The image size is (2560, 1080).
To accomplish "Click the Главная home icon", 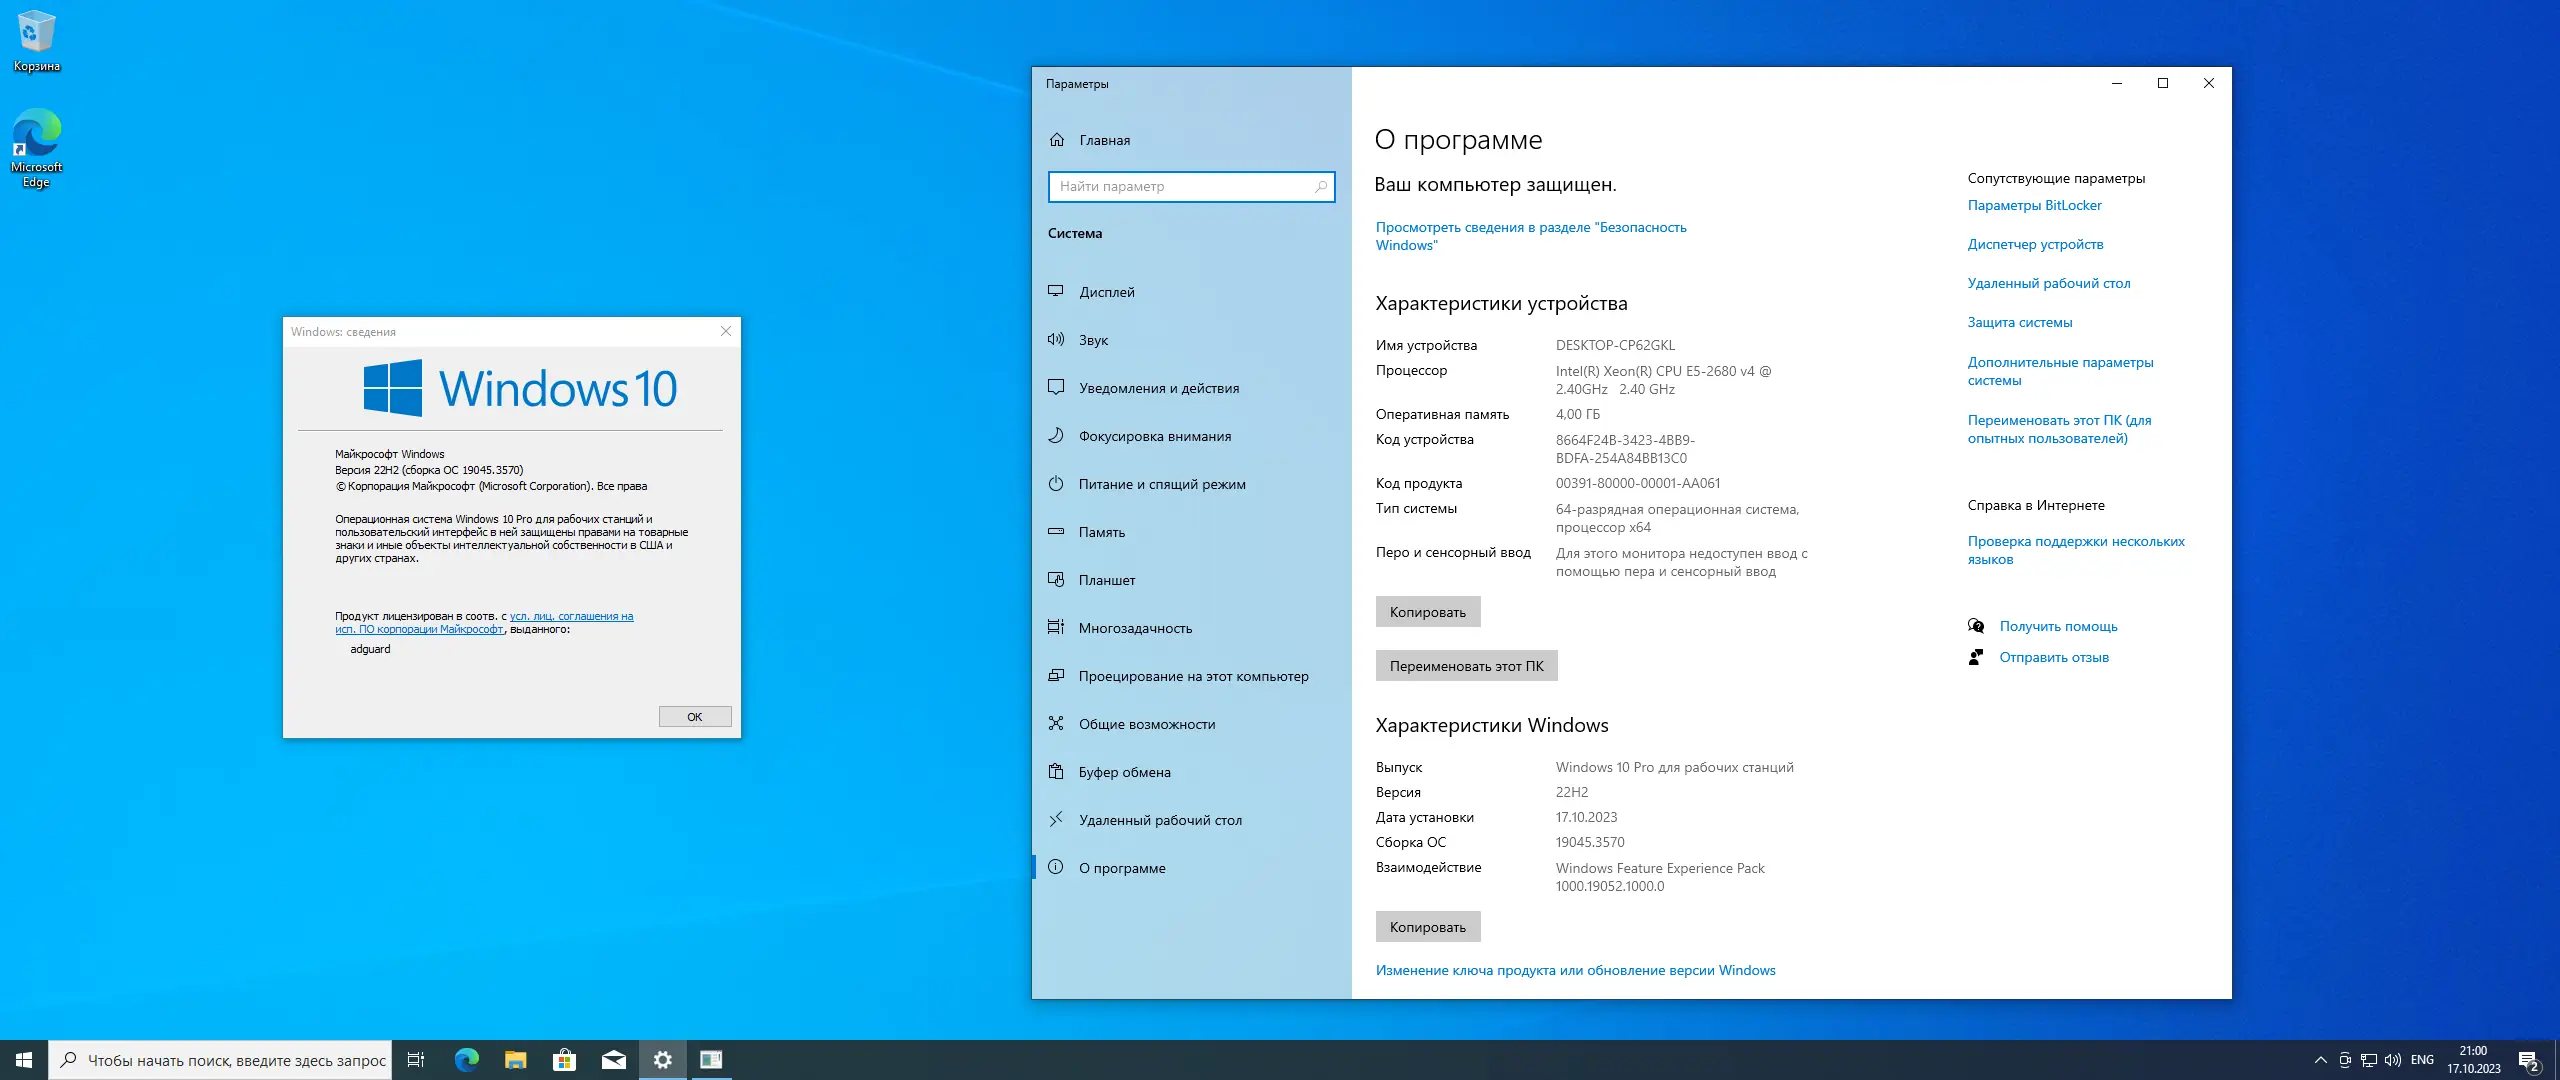I will 1056,140.
